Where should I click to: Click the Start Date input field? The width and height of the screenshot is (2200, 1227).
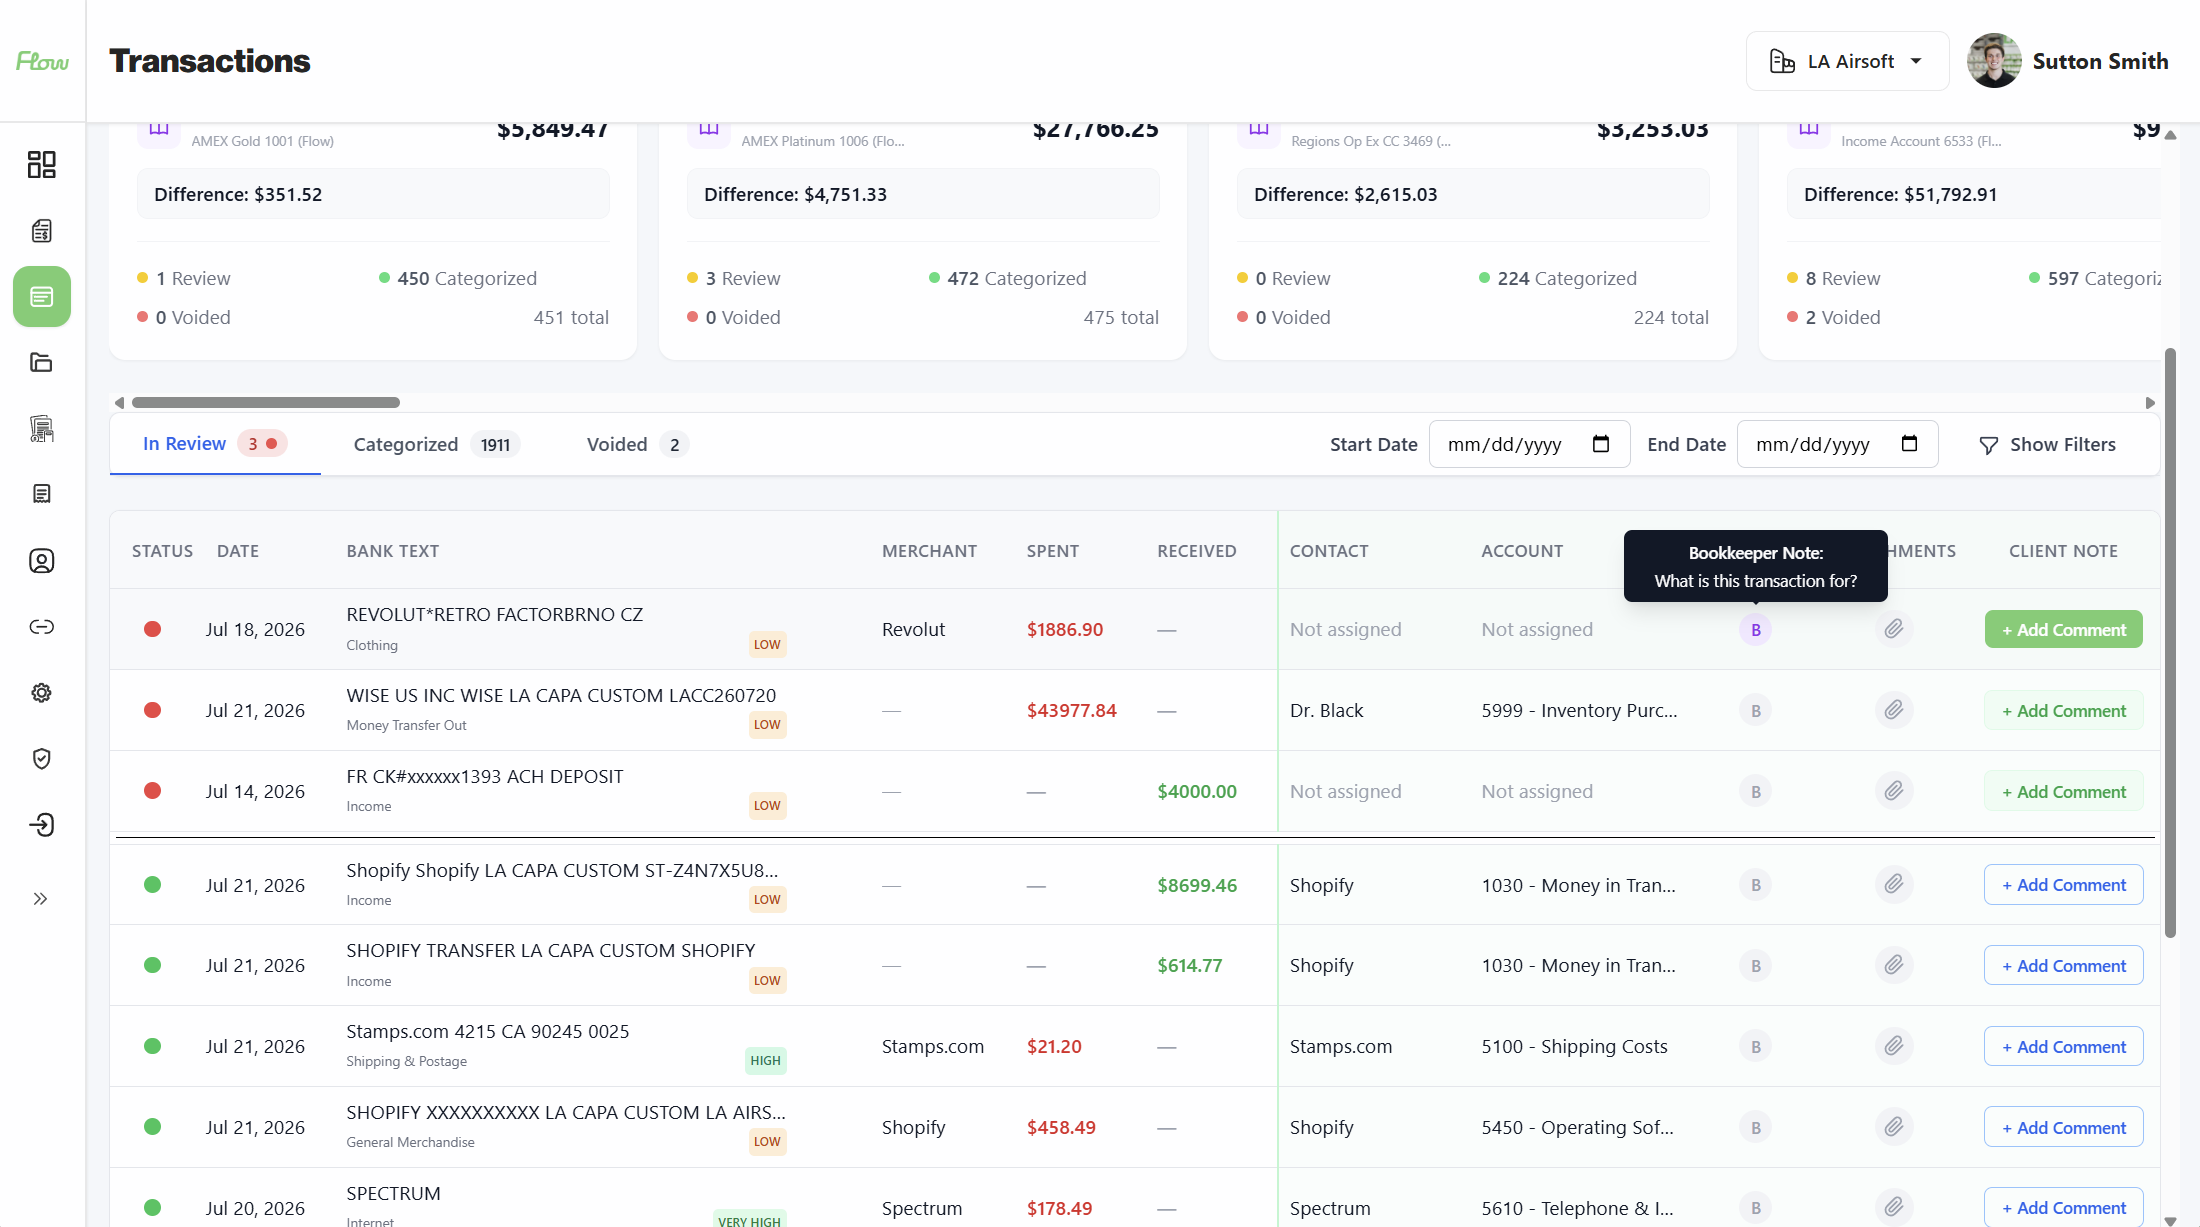click(x=1529, y=444)
